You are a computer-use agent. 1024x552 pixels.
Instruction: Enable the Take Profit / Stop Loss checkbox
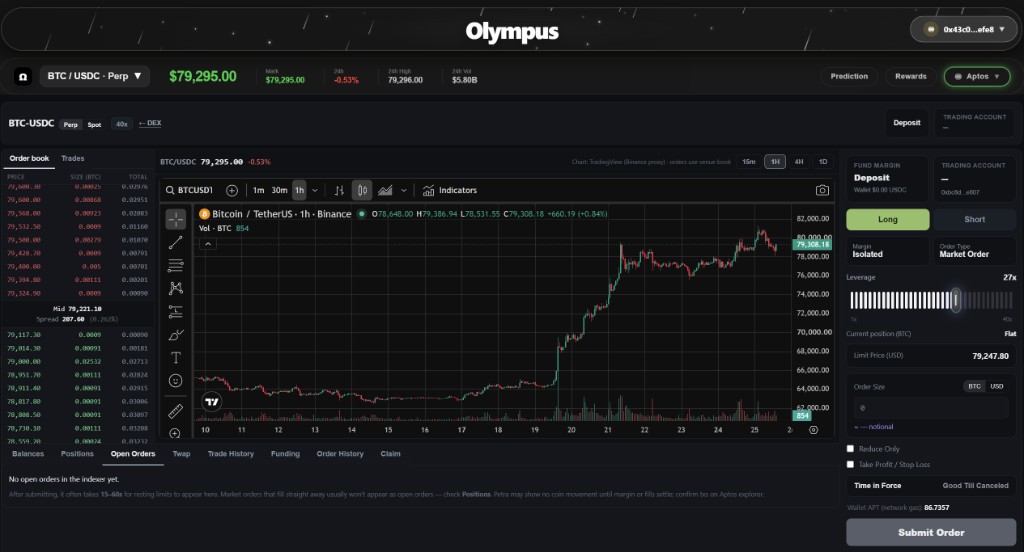850,464
